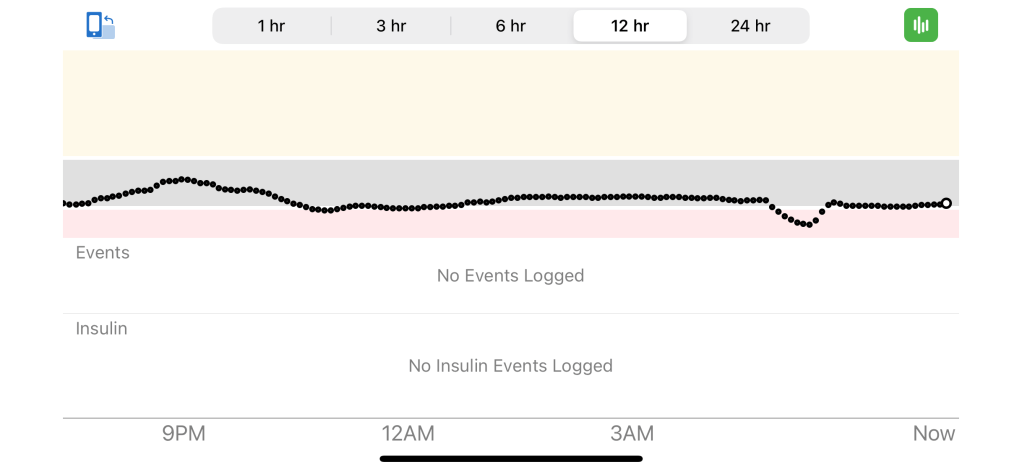1022x472 pixels.
Task: Tap the No Events Logged text
Action: pos(510,276)
